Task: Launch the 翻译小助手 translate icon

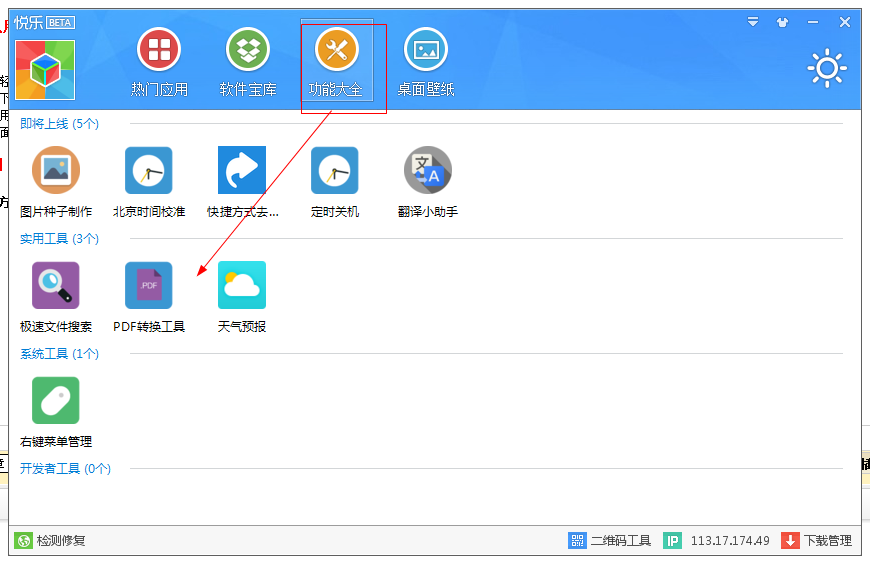Action: (x=428, y=170)
